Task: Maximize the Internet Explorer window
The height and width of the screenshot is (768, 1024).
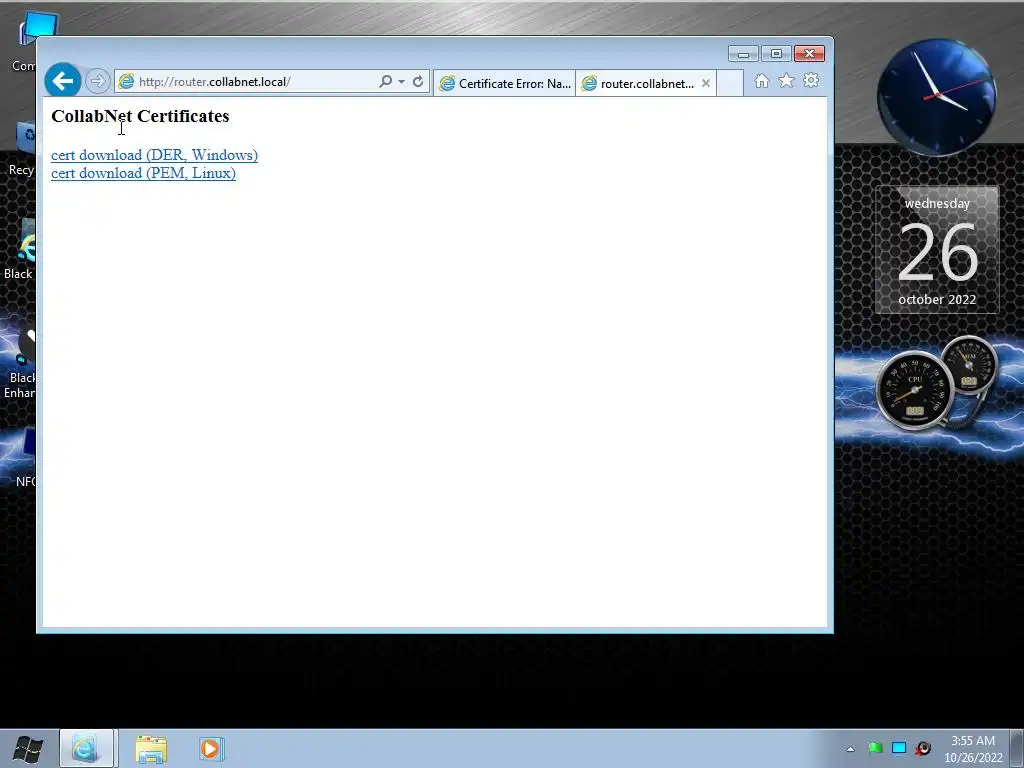Action: pos(776,54)
